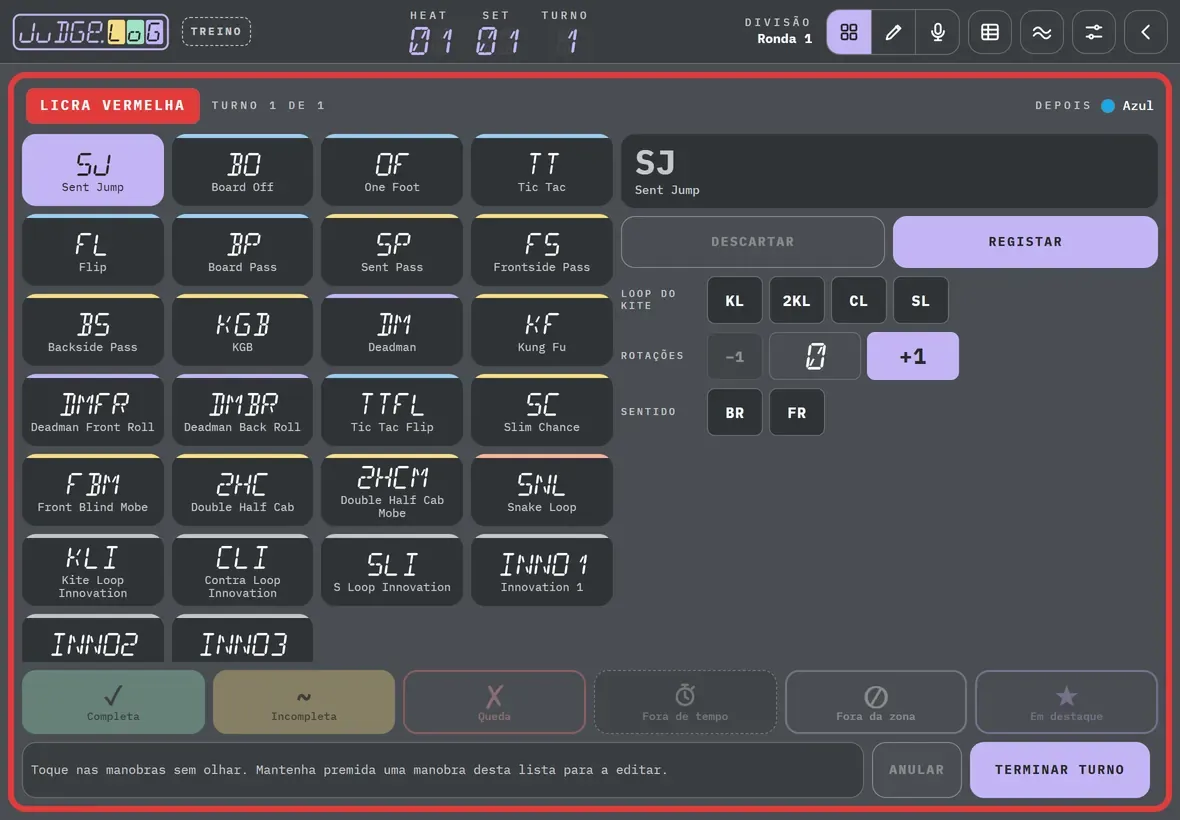Activate the microphone icon
The height and width of the screenshot is (820, 1180).
pos(938,32)
